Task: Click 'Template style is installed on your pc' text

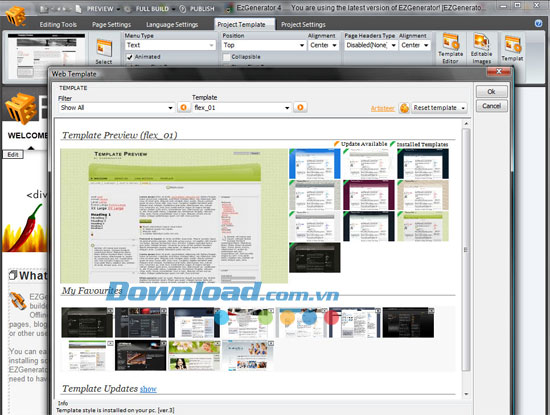Action: (x=115, y=410)
